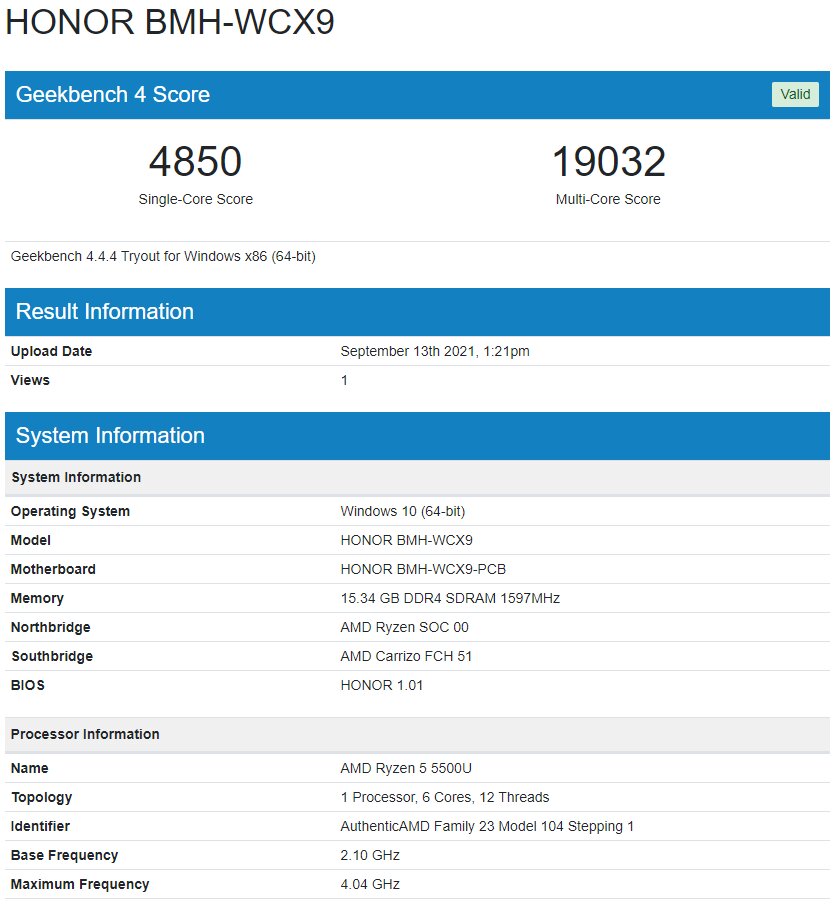Click the Motherboard label
The image size is (838, 904).
coord(53,569)
